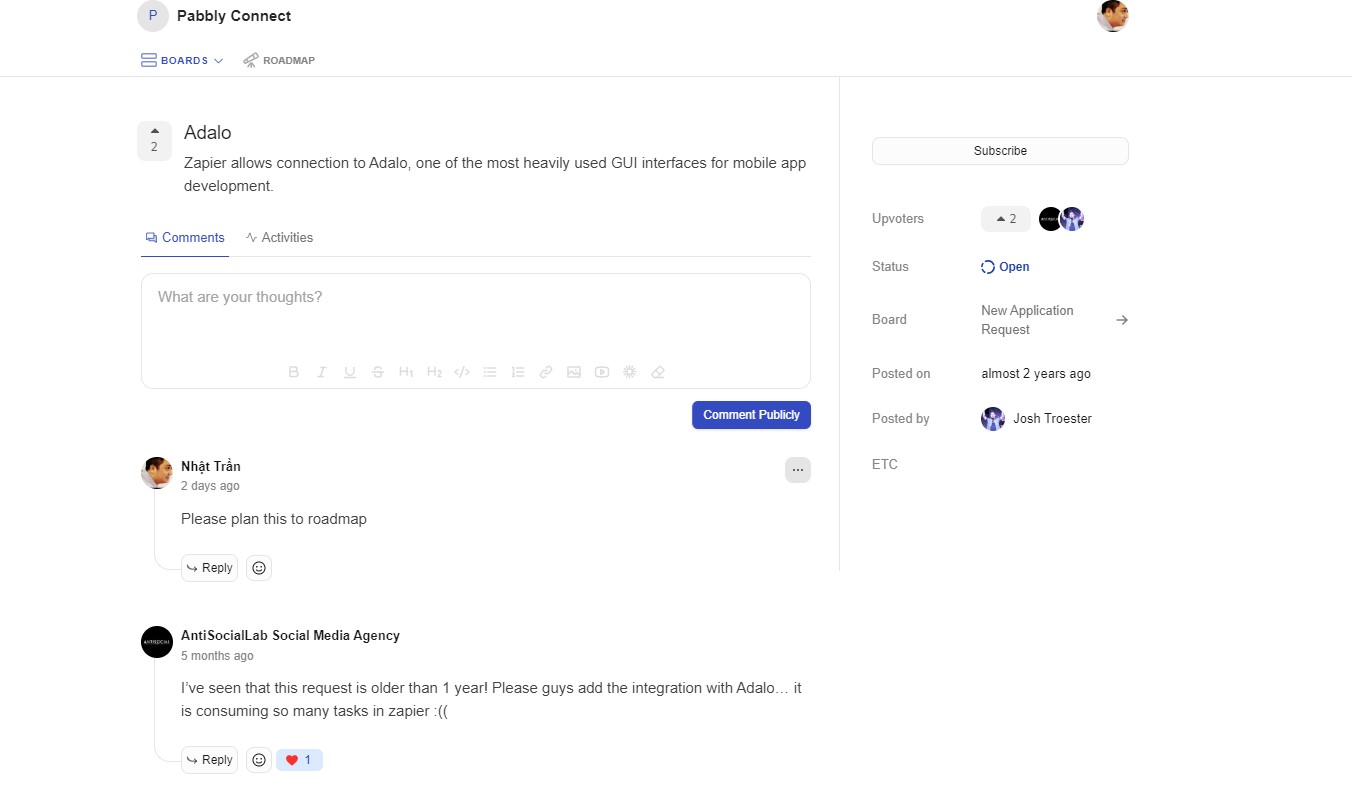
Task: Apply Heading 1 style in editor
Action: [x=406, y=372]
